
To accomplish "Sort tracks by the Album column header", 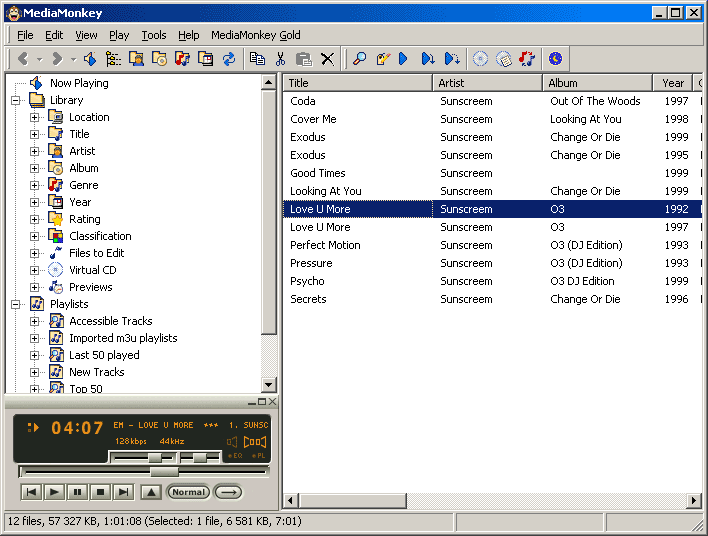I will pos(597,83).
